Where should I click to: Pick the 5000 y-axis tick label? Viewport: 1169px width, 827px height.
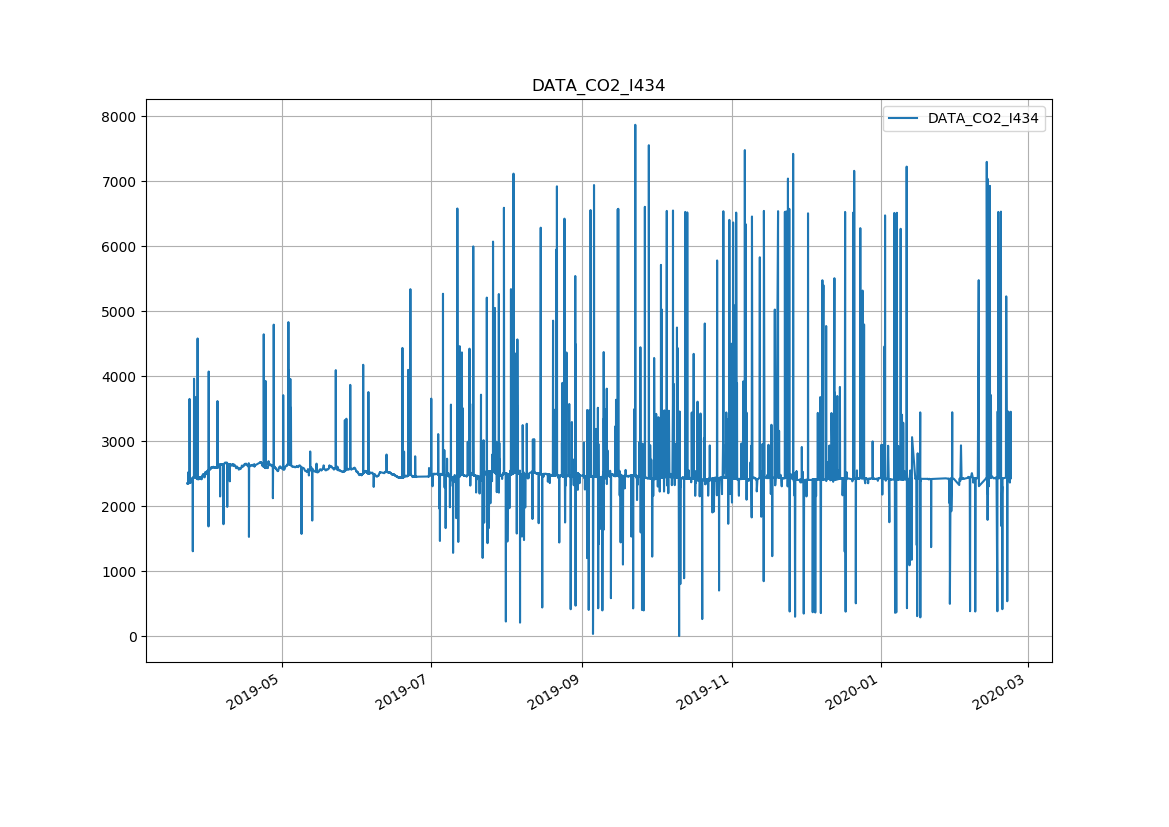pos(120,312)
